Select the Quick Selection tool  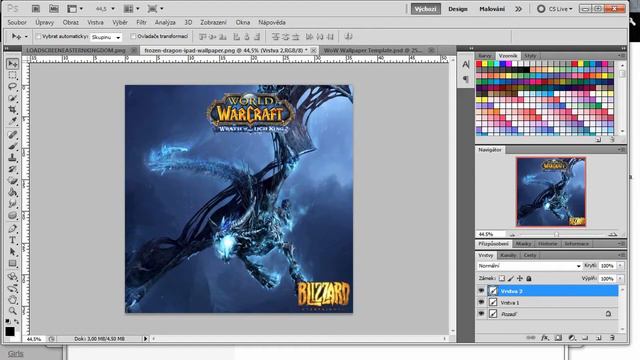13,98
